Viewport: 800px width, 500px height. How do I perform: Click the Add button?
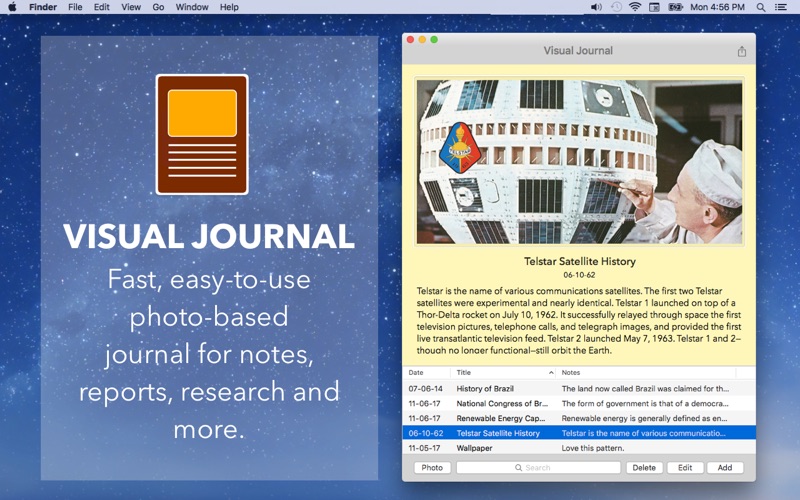pos(724,468)
